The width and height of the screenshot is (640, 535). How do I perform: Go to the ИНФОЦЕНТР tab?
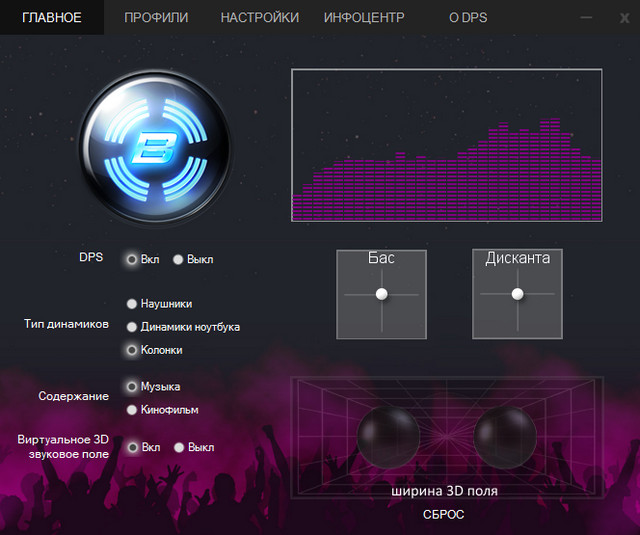(x=364, y=18)
